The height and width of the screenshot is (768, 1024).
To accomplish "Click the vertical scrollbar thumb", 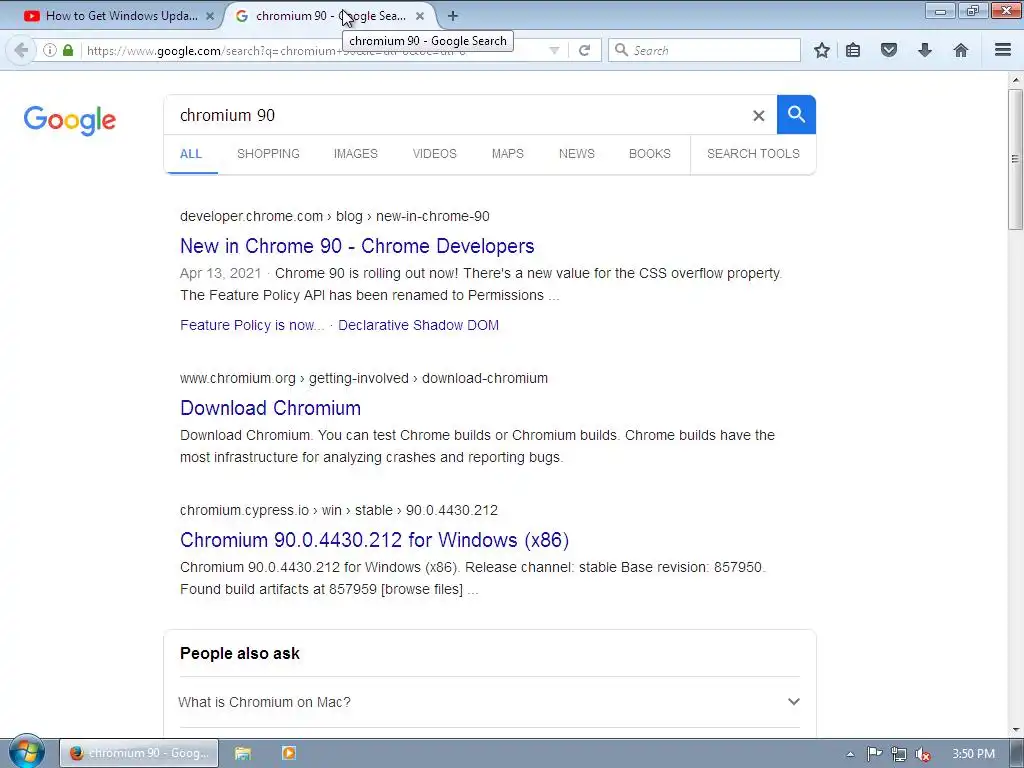I will 1015,159.
